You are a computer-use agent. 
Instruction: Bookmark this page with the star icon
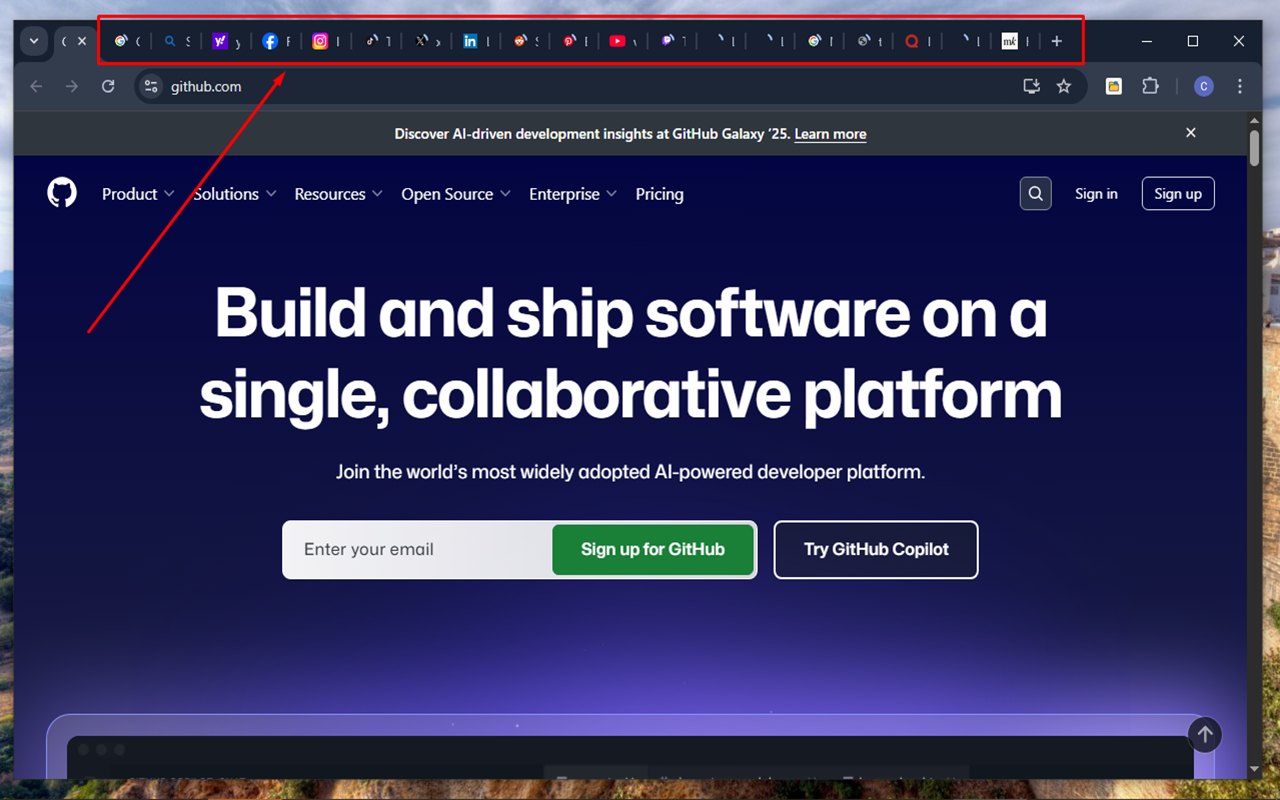(1064, 87)
